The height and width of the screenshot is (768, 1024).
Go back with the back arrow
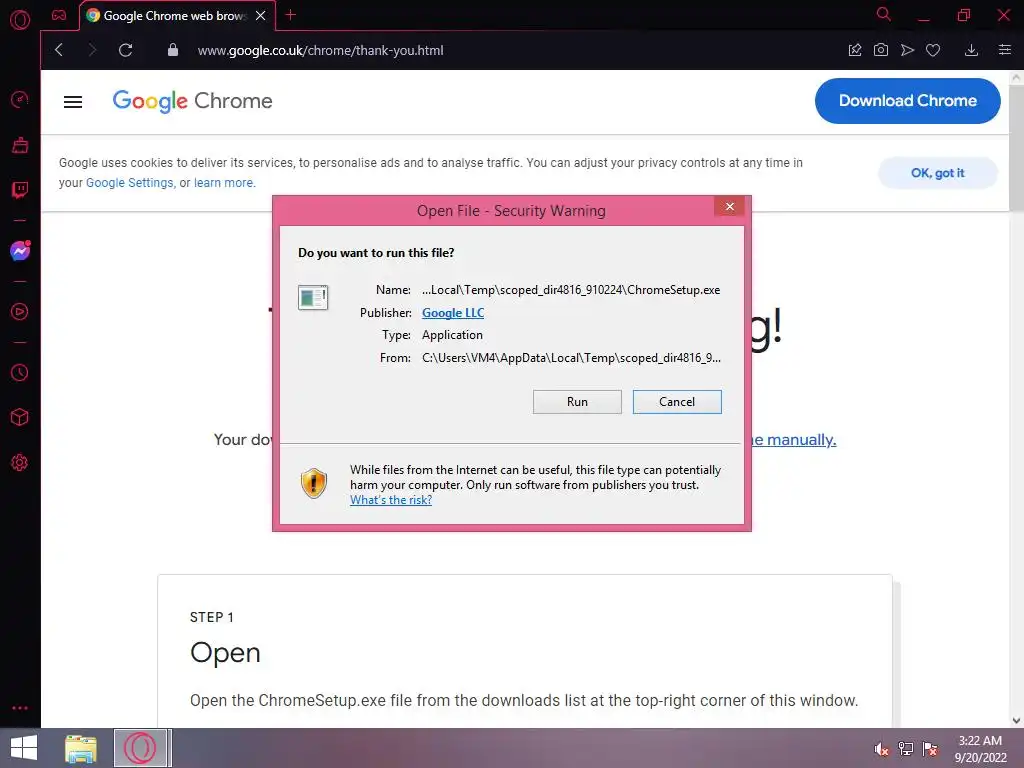point(59,50)
